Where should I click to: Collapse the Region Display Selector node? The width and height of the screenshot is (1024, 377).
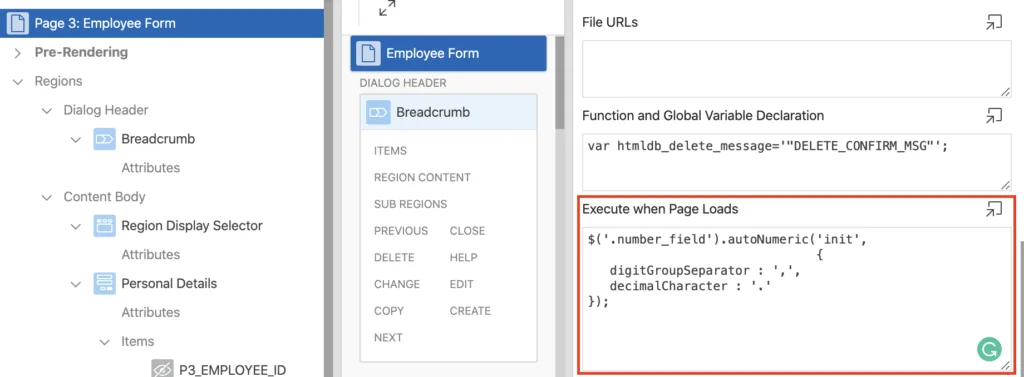76,226
